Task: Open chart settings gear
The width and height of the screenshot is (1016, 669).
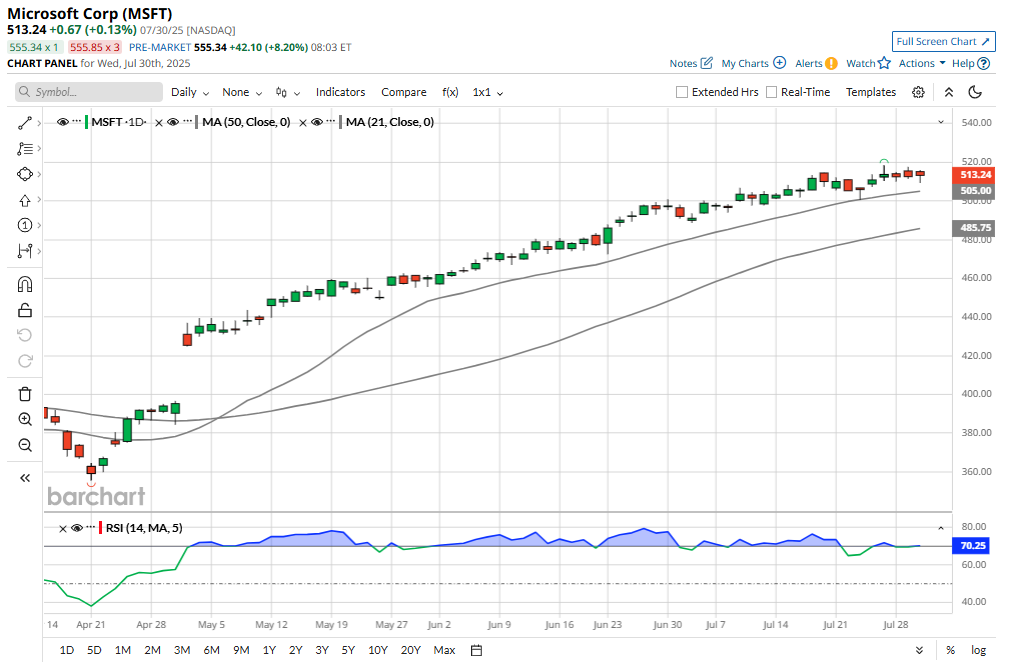Action: (918, 92)
